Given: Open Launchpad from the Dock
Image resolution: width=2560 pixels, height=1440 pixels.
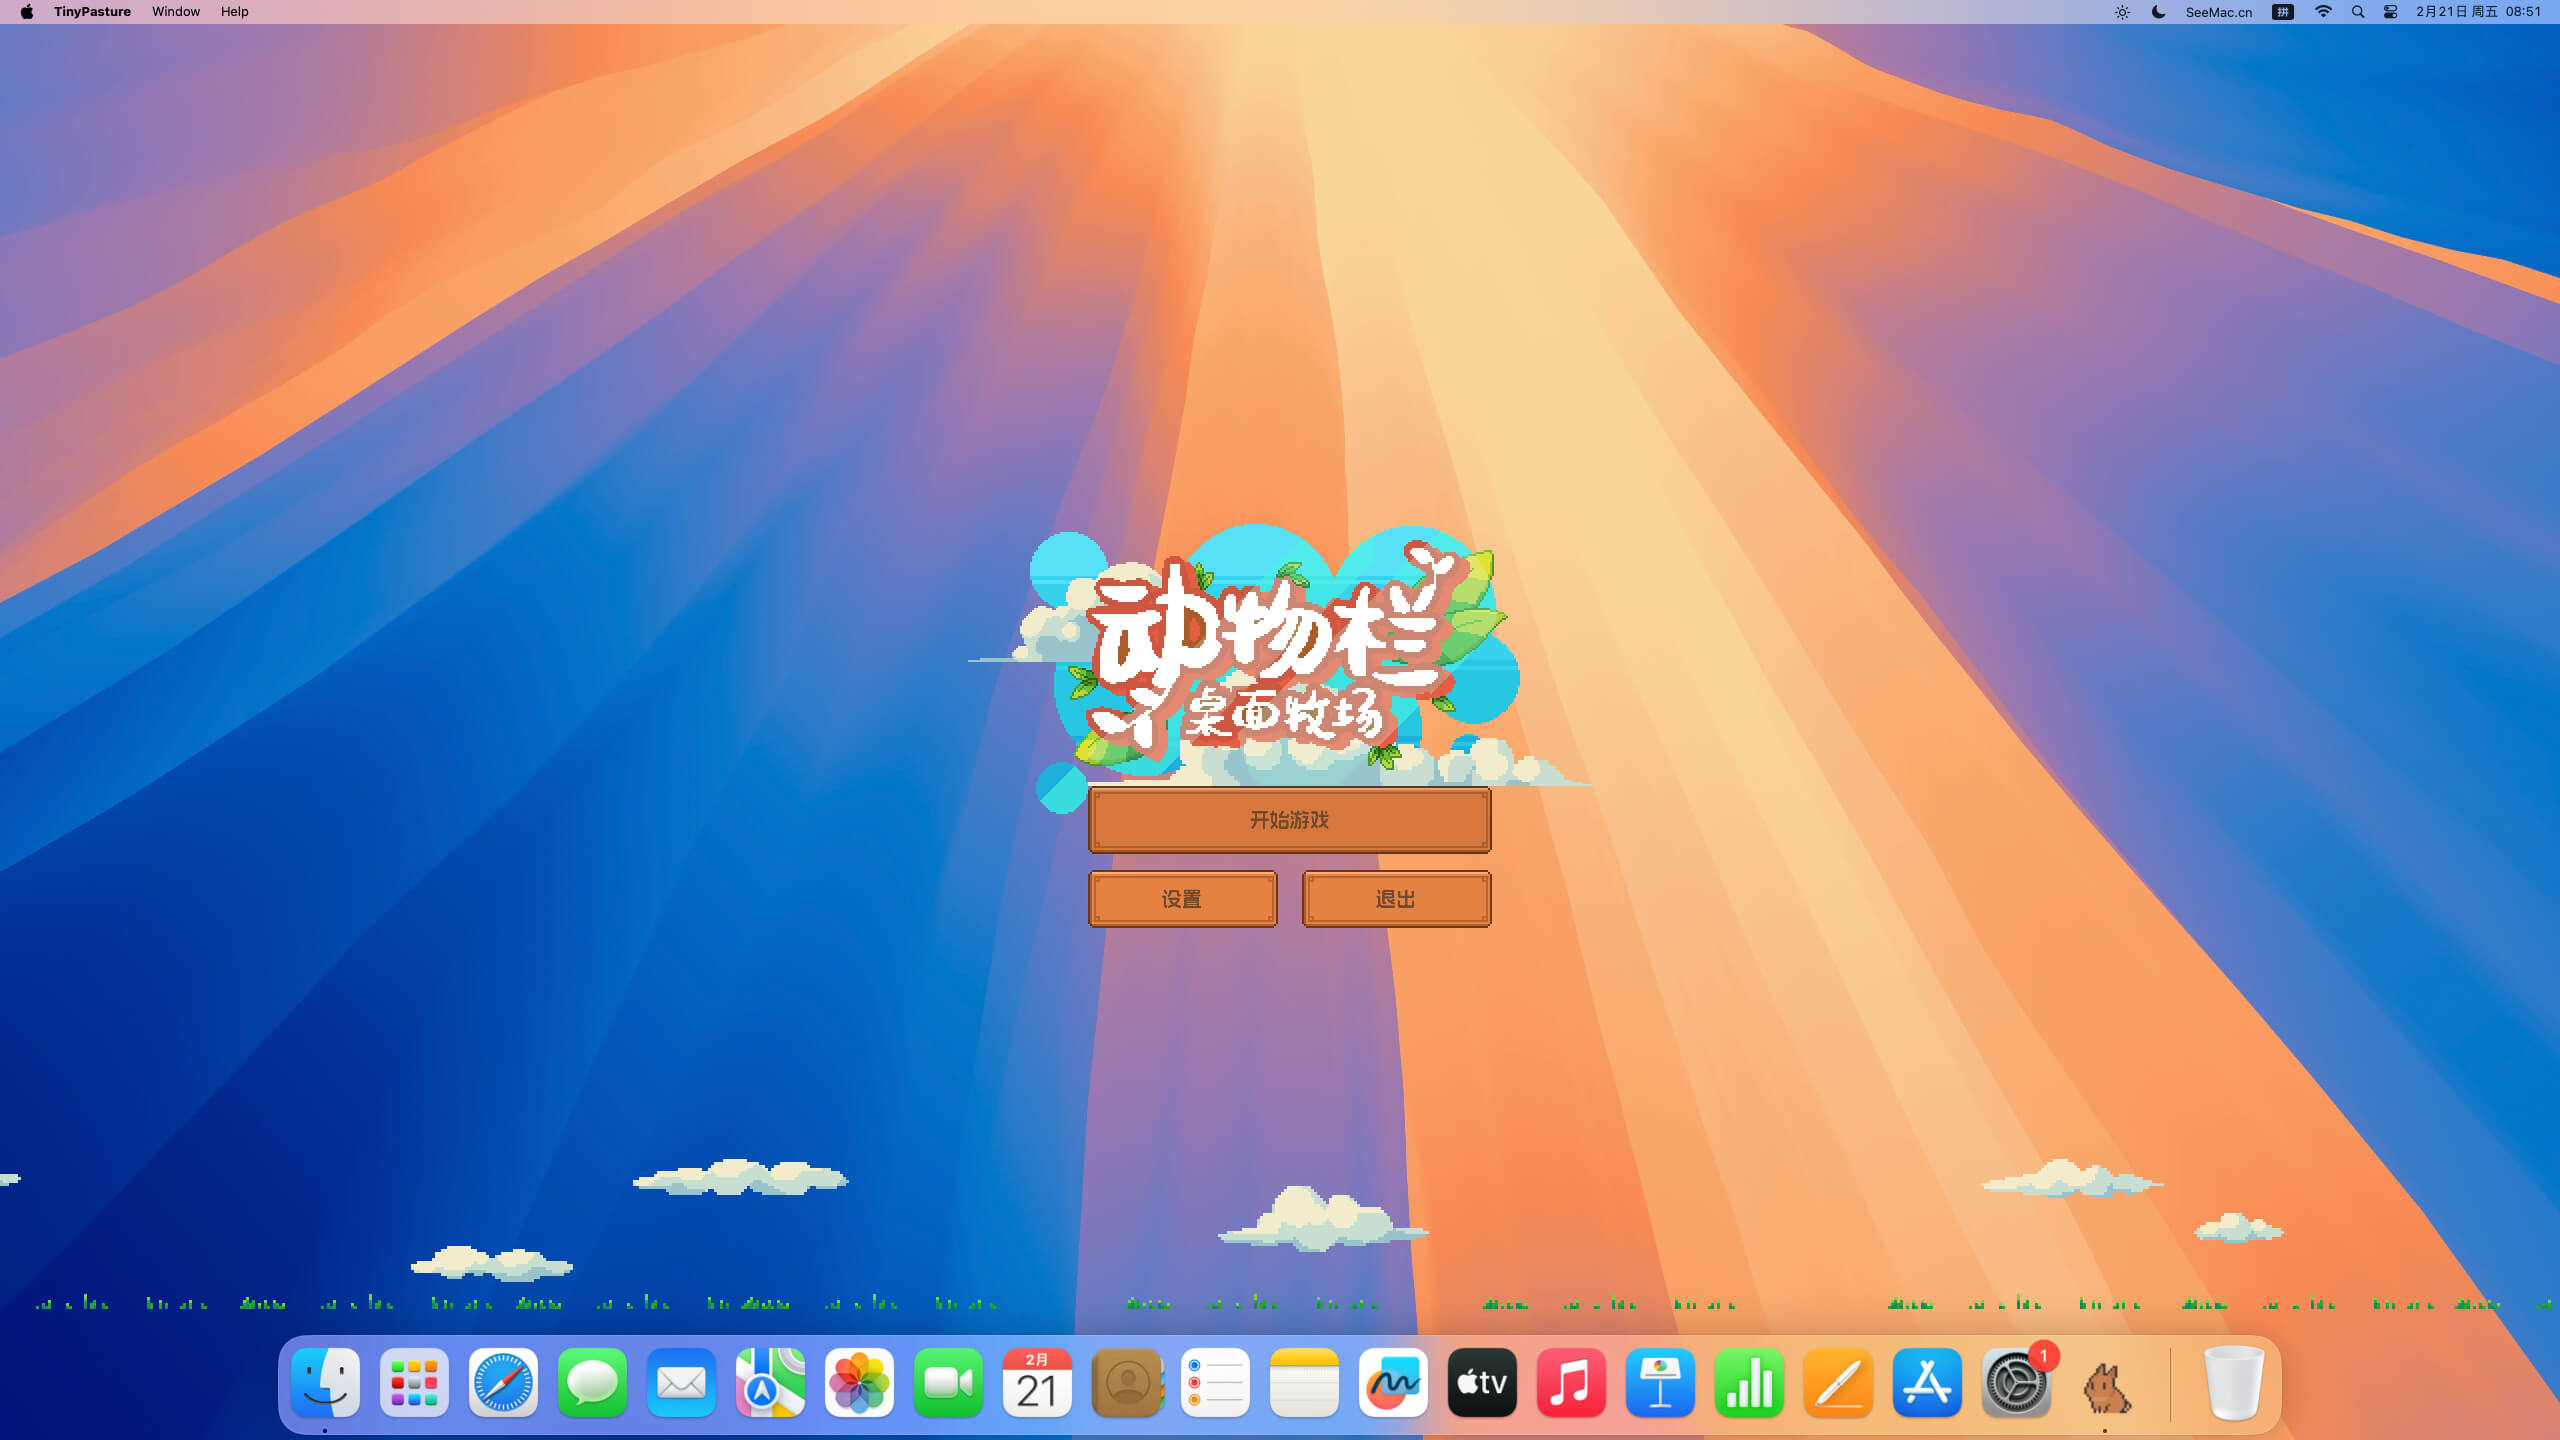Looking at the screenshot, I should [414, 1383].
